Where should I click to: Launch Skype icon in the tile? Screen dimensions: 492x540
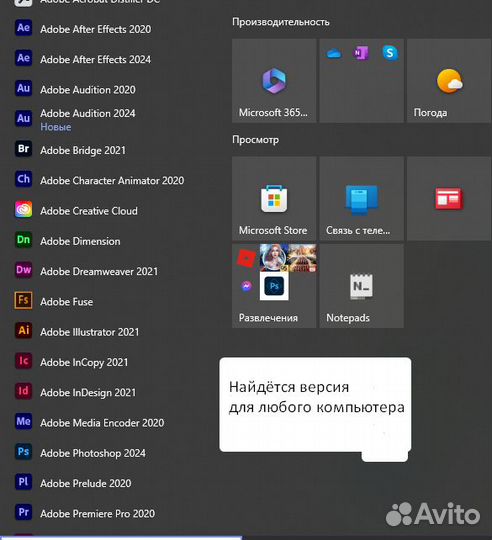[390, 53]
